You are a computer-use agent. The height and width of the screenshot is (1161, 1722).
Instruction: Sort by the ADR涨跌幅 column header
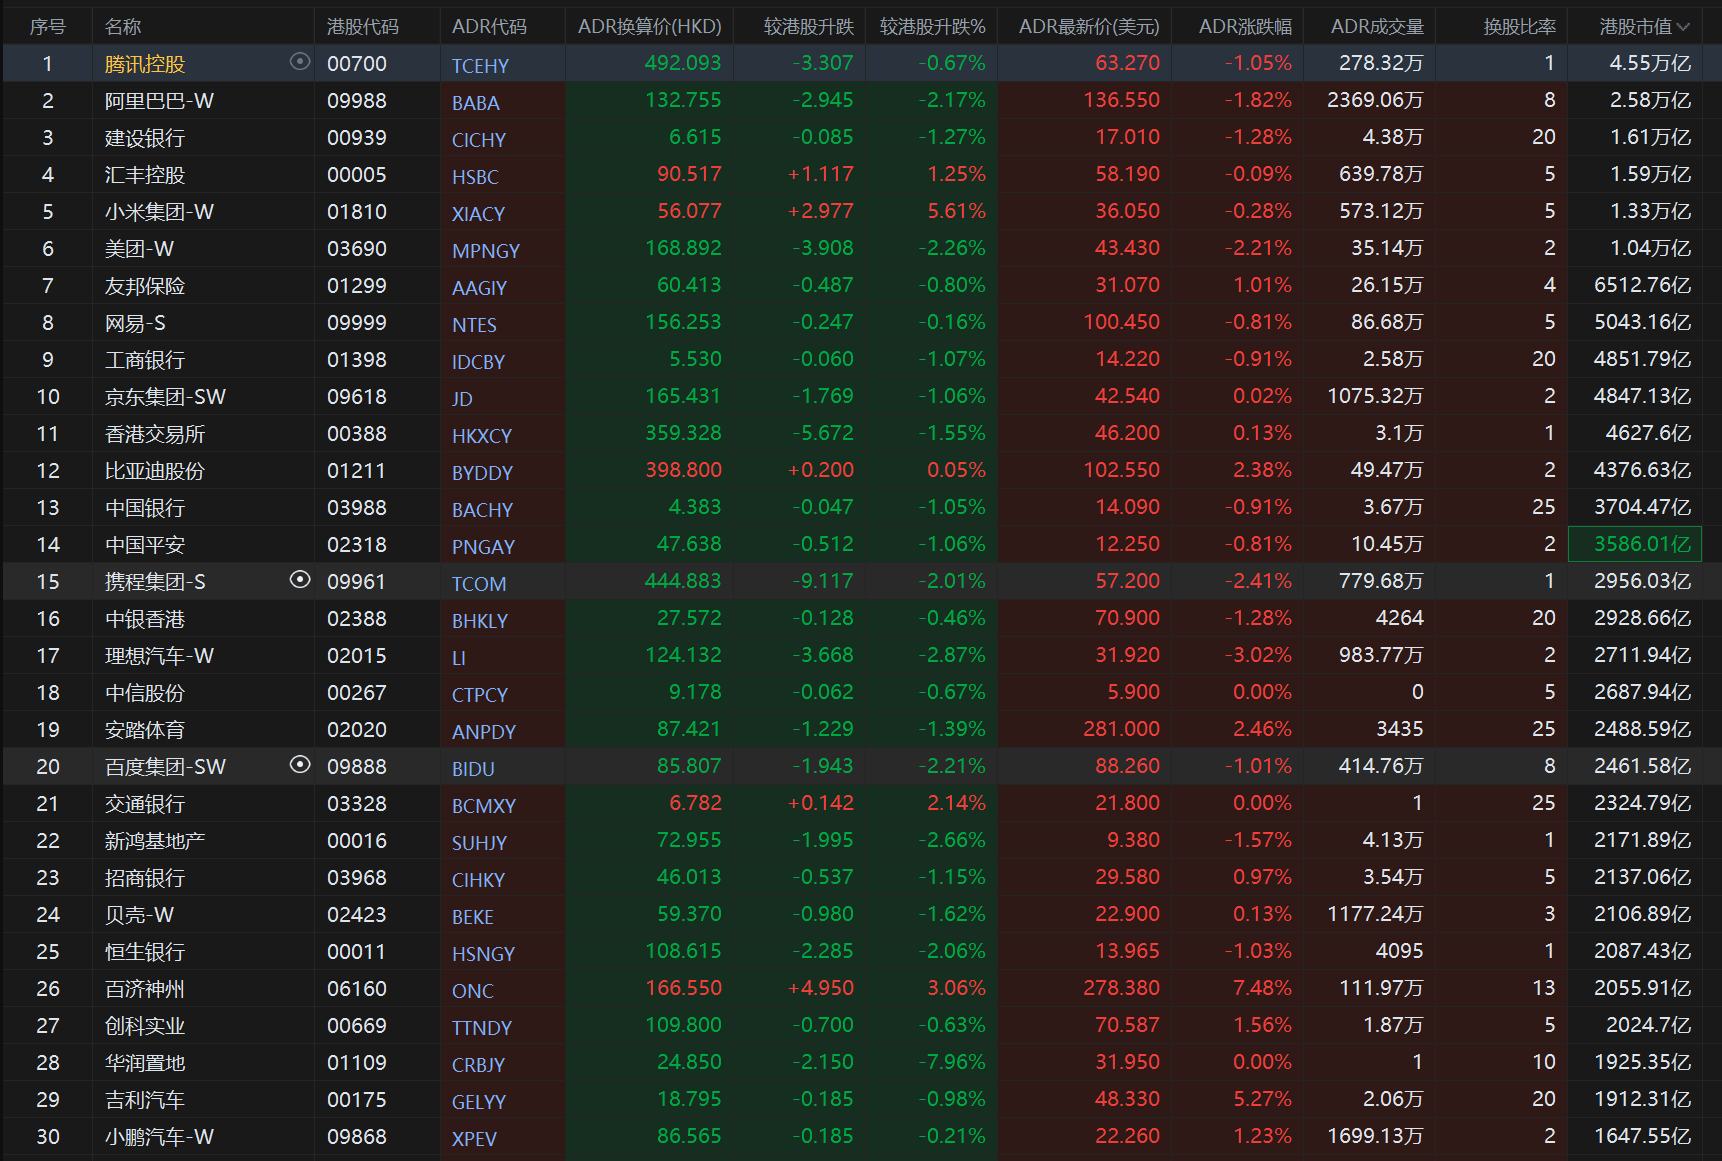point(1245,27)
